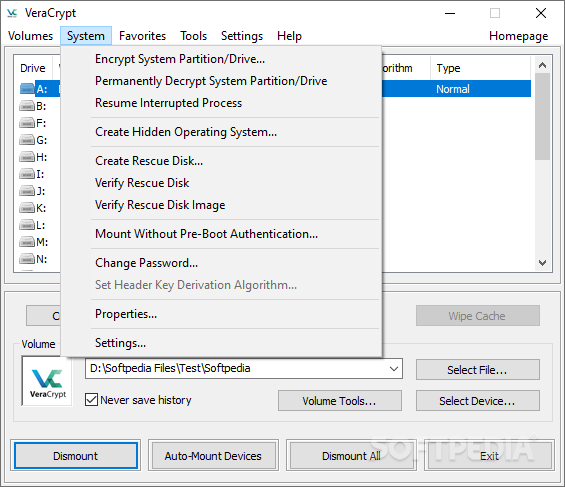
Task: Select drive M: disk icon
Action: coord(27,242)
